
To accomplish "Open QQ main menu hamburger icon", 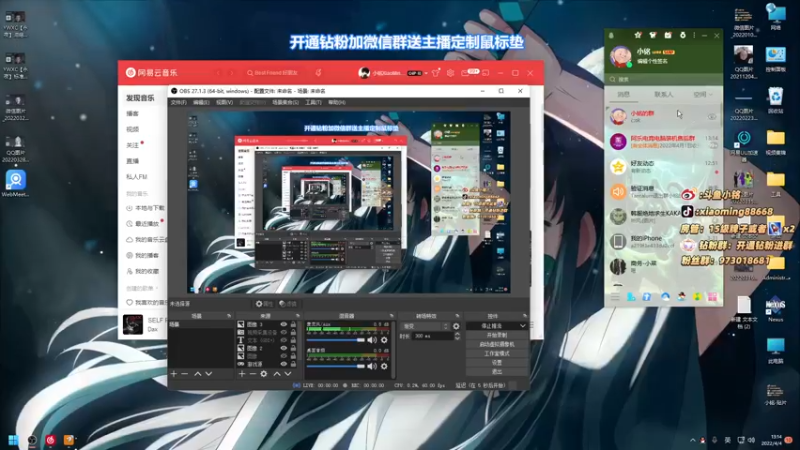I will [615, 297].
